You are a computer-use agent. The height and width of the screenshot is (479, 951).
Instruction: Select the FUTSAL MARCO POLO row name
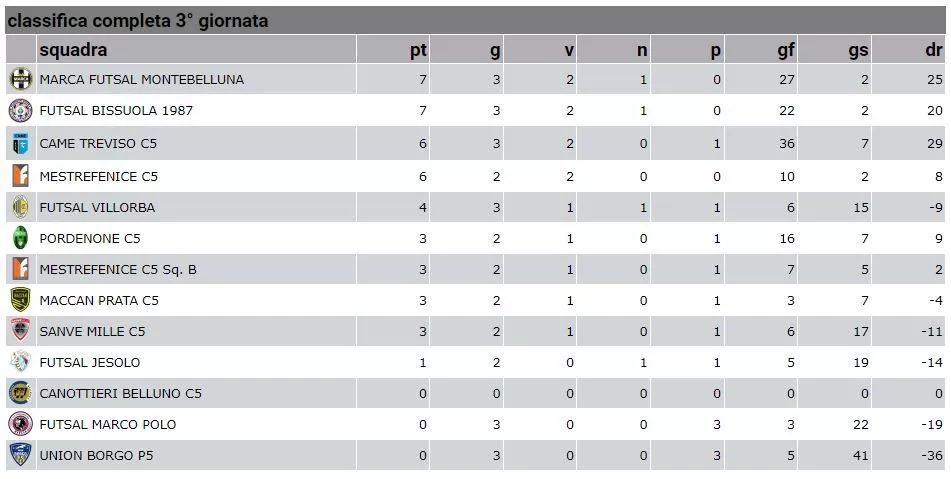[x=108, y=424]
